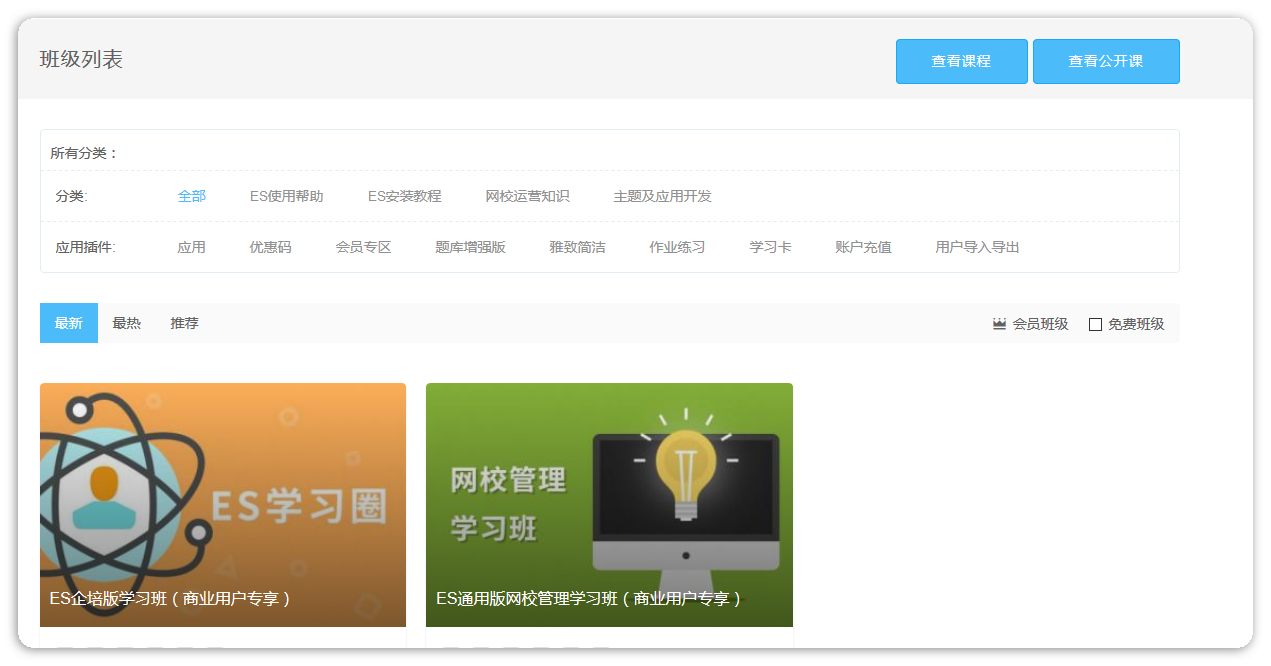The width and height of the screenshot is (1271, 666).
Task: Select the 优惠码 plugin filter
Action: [270, 247]
